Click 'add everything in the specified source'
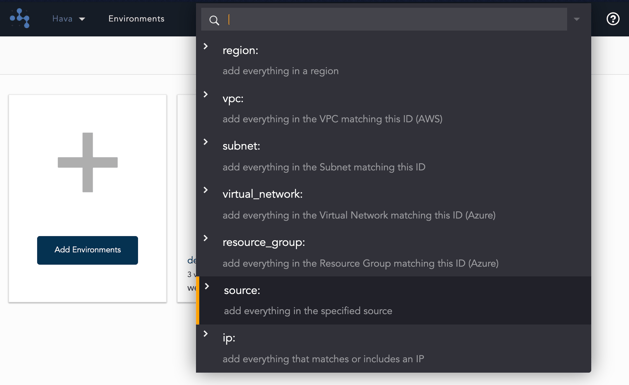 coord(308,311)
